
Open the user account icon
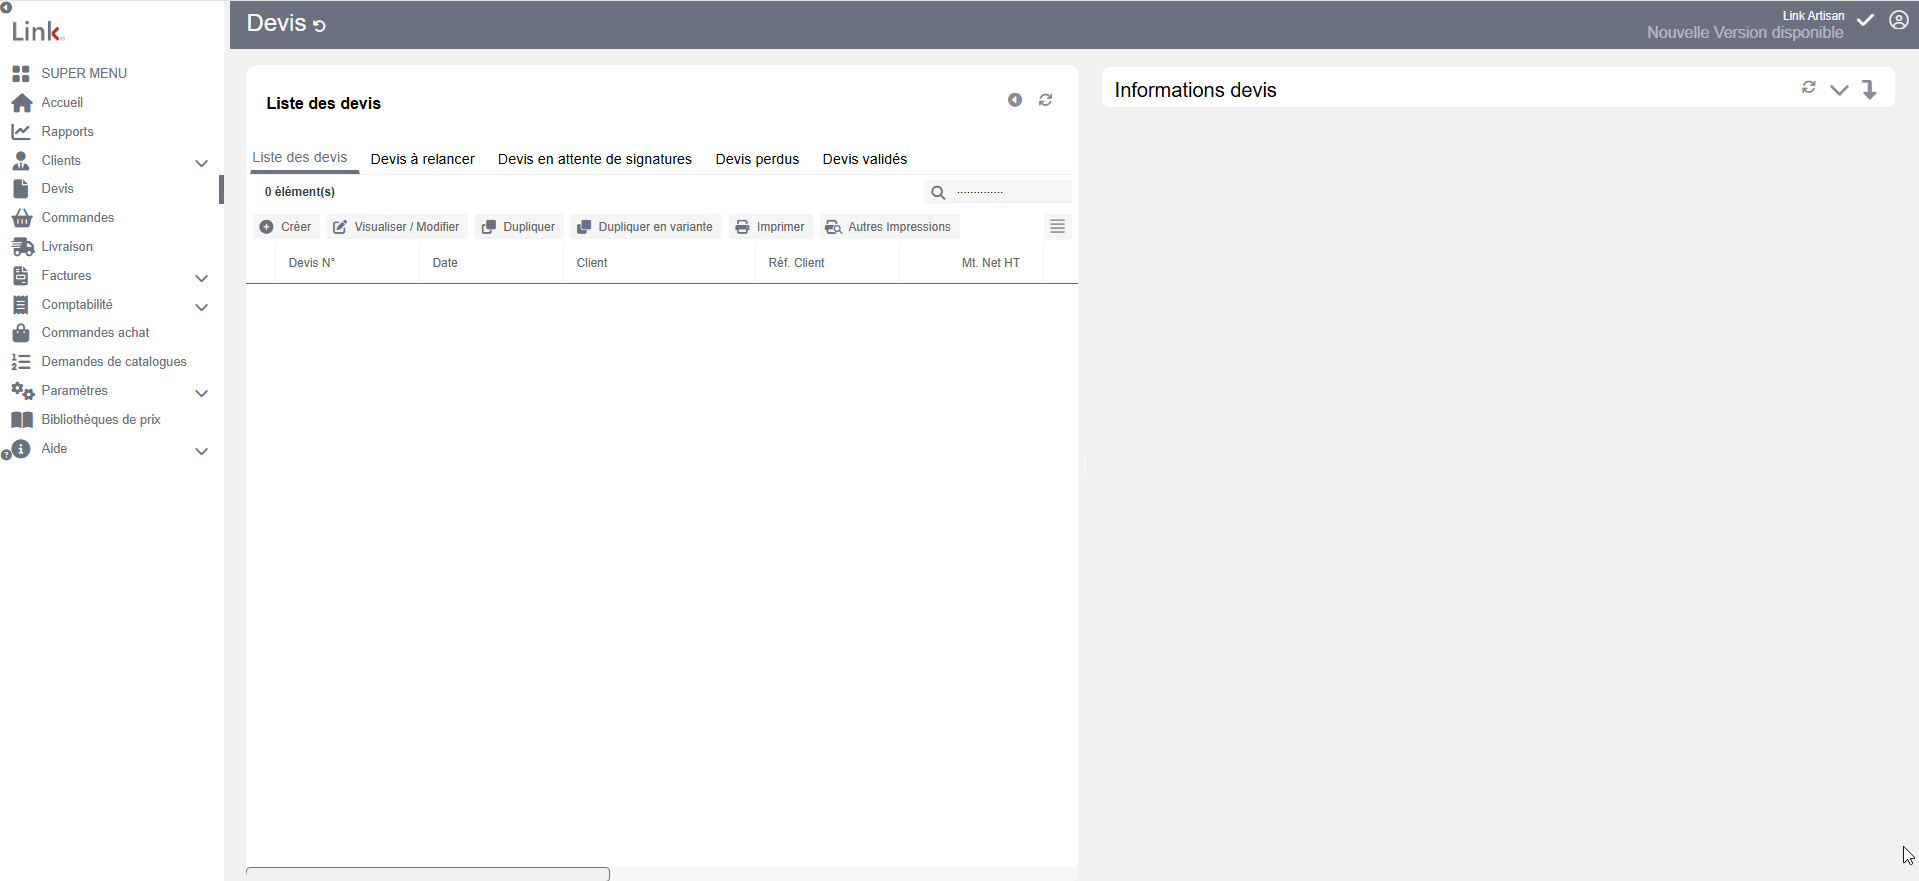[x=1899, y=20]
